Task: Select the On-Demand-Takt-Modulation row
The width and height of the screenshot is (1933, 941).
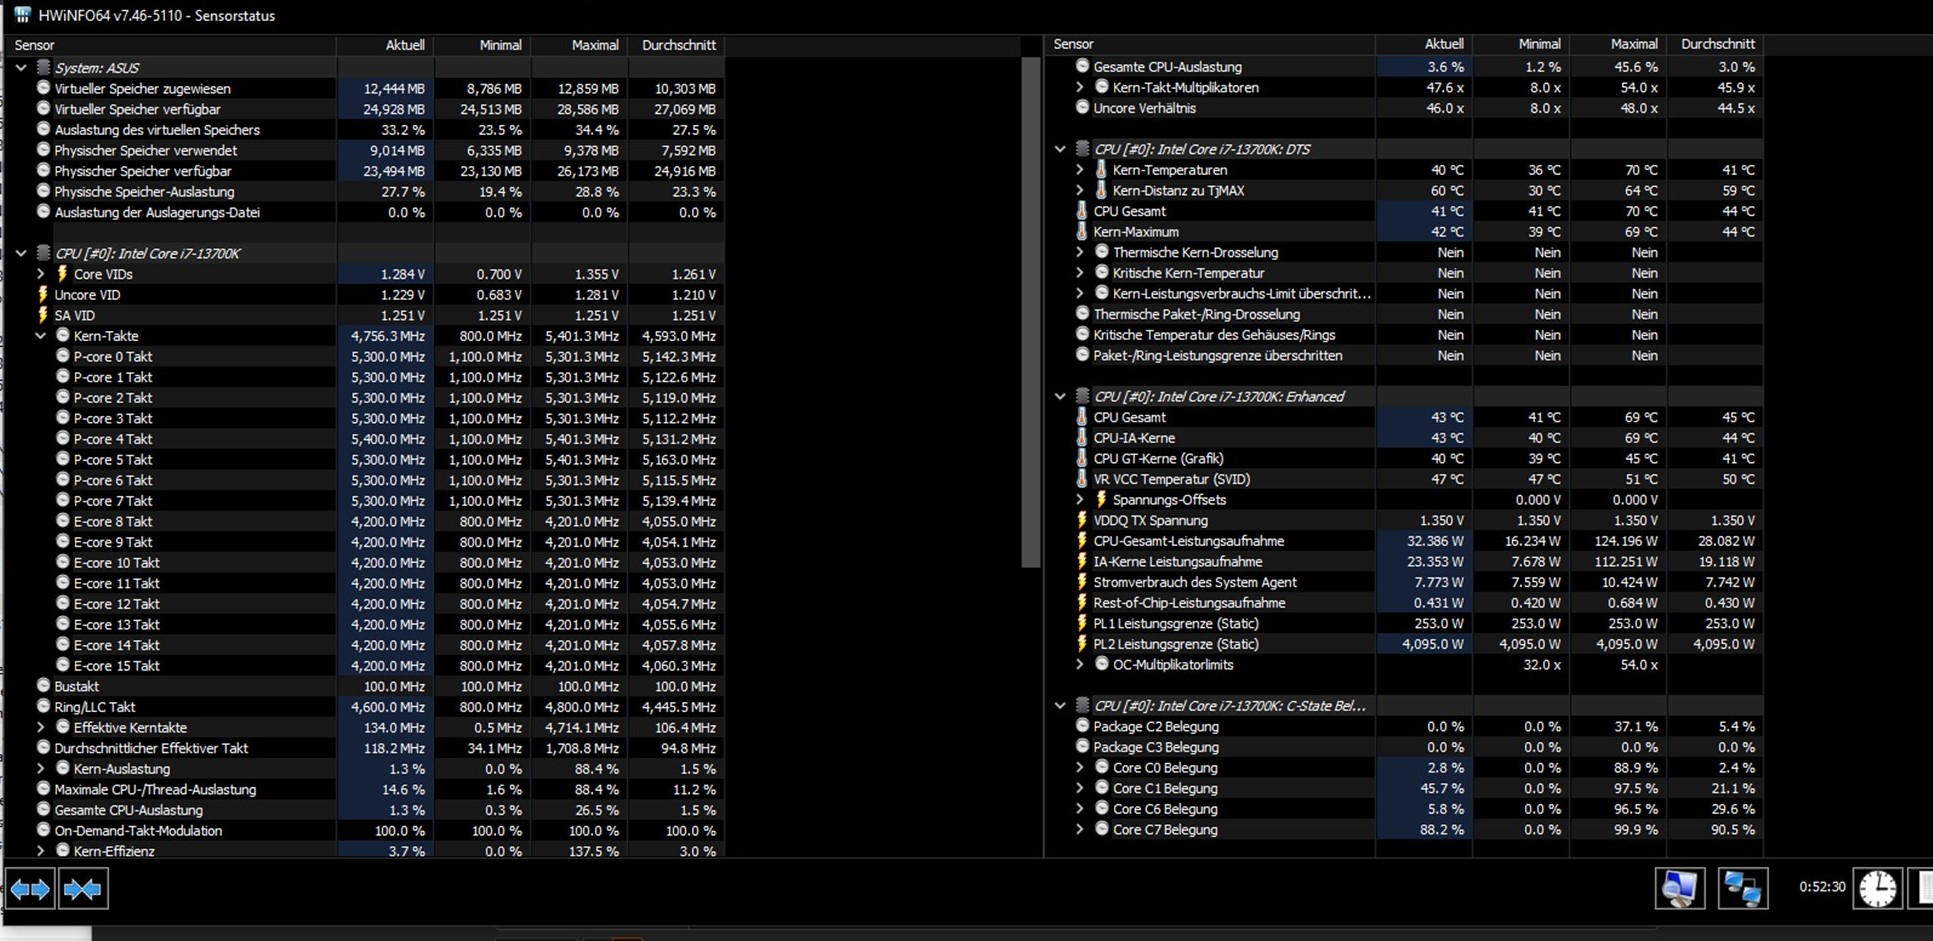Action: (x=365, y=831)
